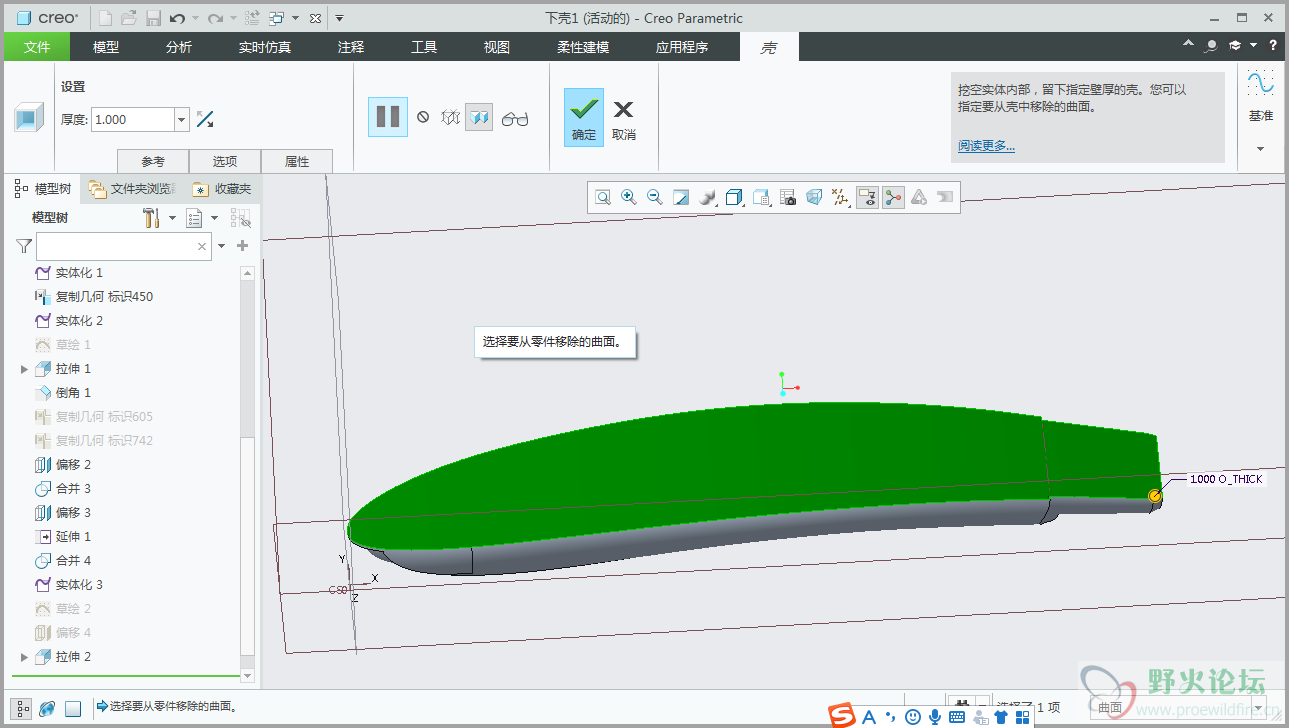Click the refit zoom icon in the view toolbar
The height and width of the screenshot is (728, 1289).
coord(603,197)
